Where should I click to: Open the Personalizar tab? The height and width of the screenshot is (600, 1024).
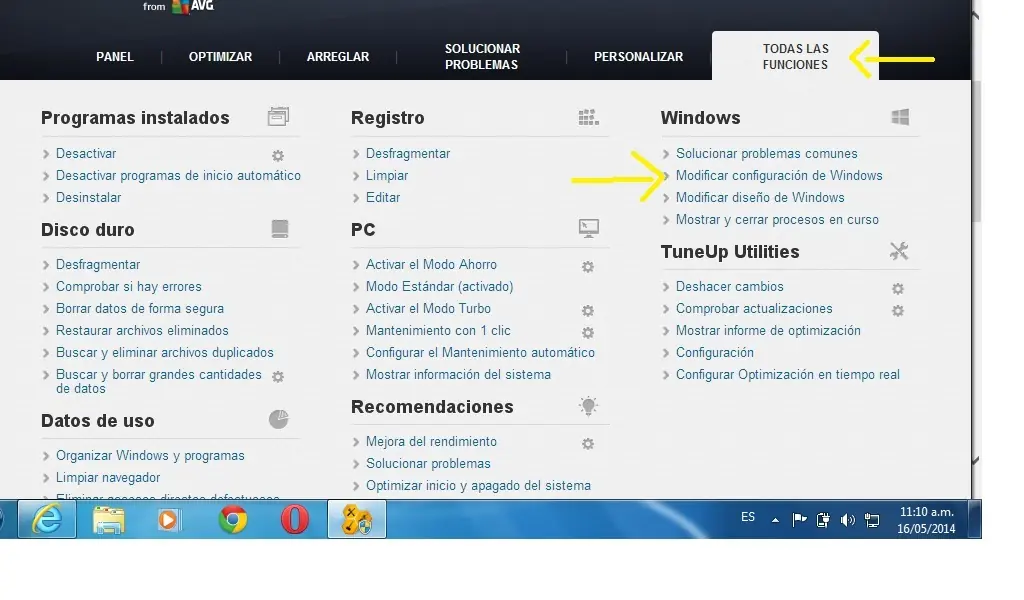[x=638, y=57]
